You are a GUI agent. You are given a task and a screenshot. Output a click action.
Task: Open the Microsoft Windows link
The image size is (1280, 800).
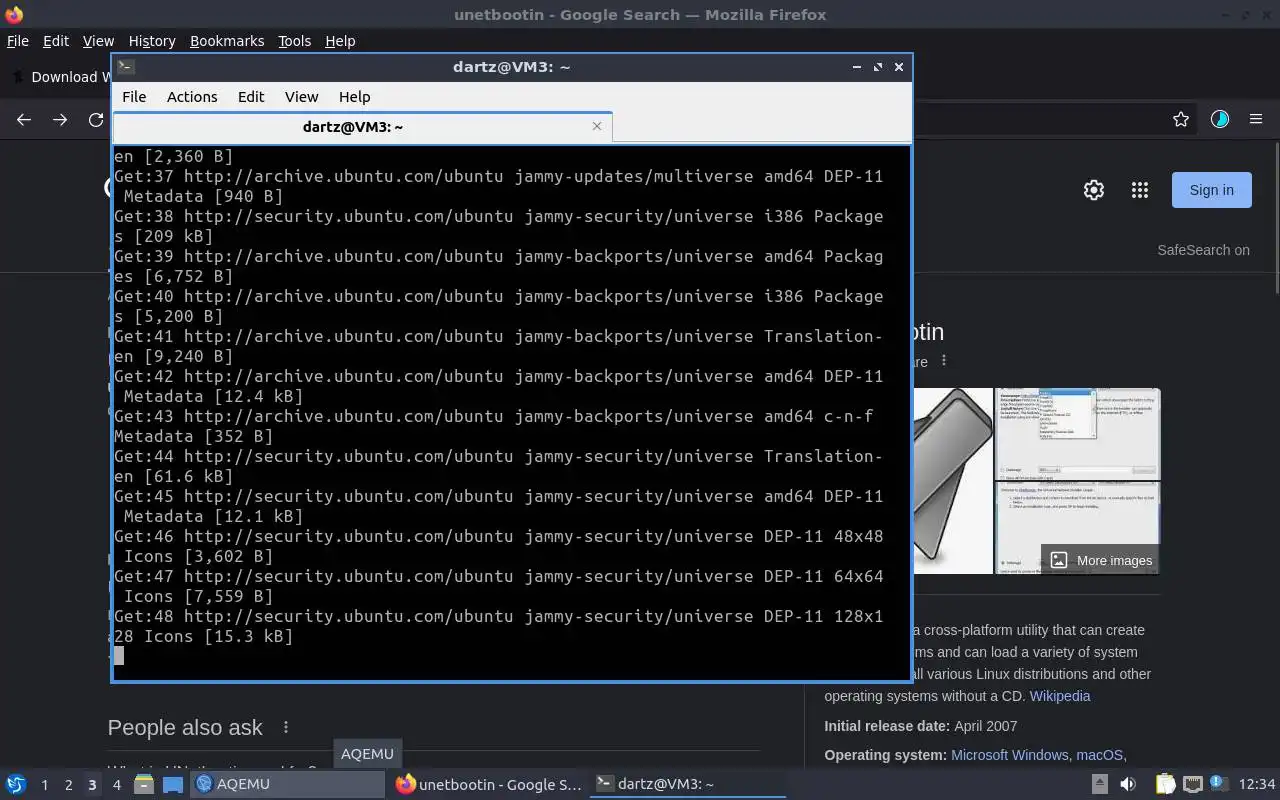point(1010,755)
